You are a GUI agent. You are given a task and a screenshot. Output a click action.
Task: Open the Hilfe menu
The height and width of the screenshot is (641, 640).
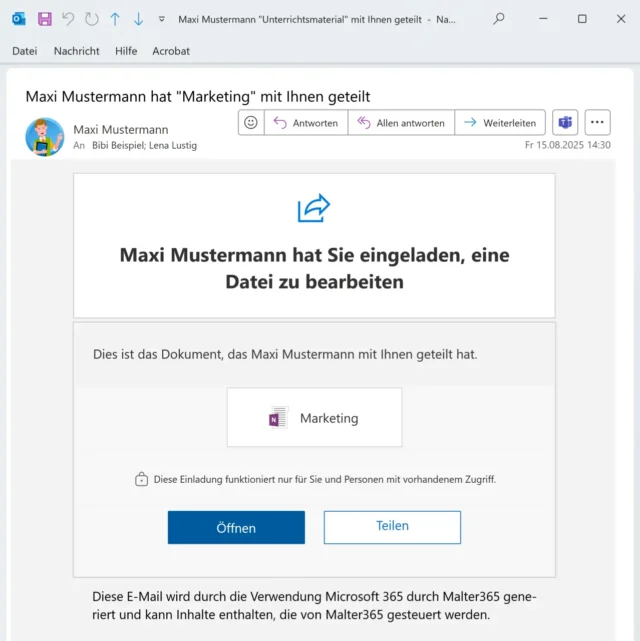pos(126,51)
